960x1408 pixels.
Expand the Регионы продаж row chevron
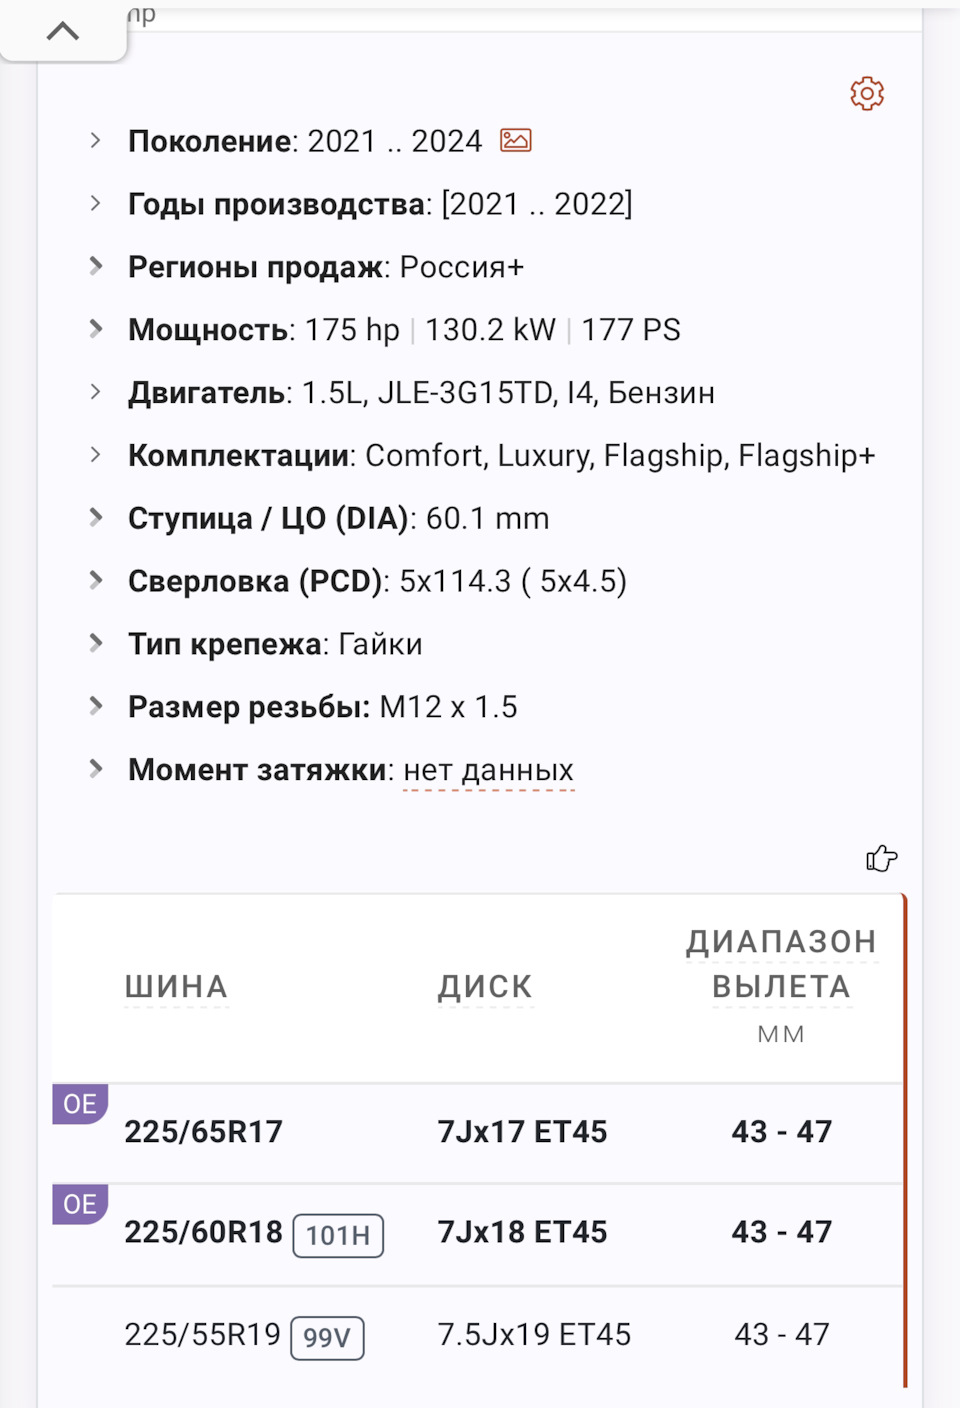[96, 266]
